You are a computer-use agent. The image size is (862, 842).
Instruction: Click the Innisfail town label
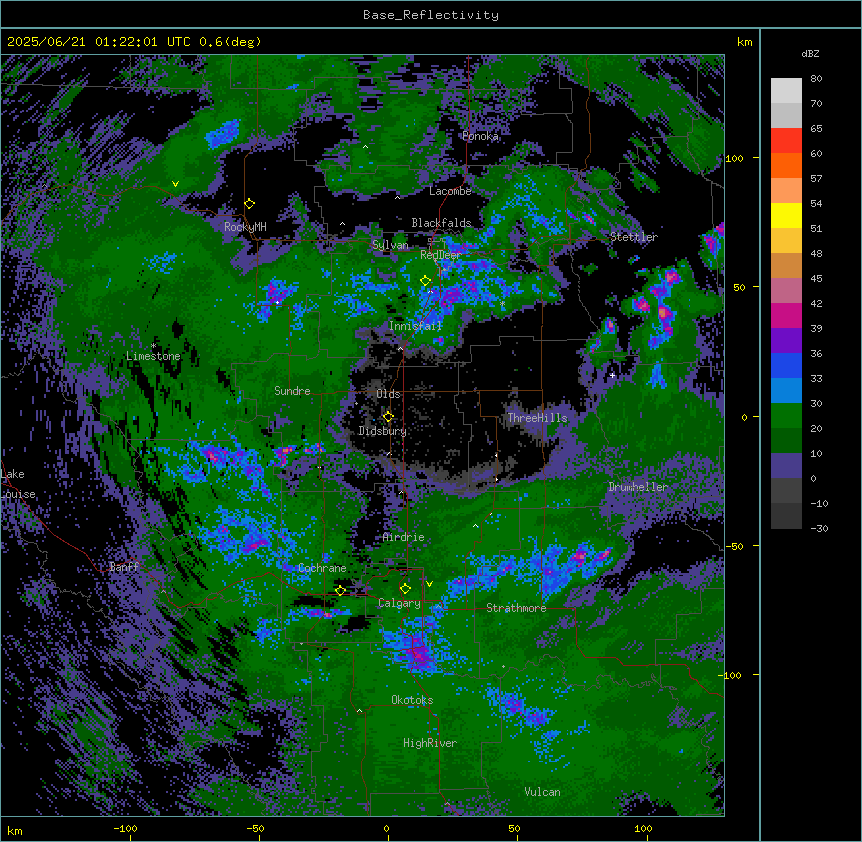[x=415, y=326]
